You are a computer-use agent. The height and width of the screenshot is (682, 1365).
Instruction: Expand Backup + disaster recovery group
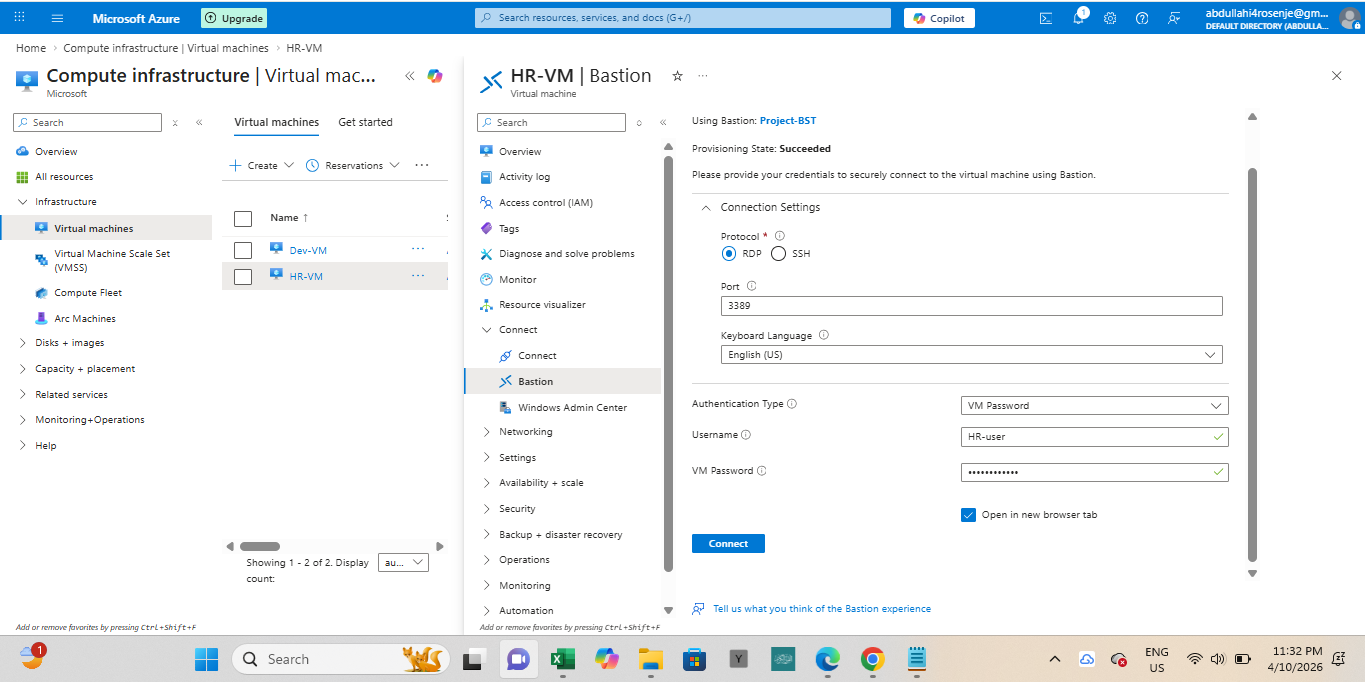(x=486, y=535)
